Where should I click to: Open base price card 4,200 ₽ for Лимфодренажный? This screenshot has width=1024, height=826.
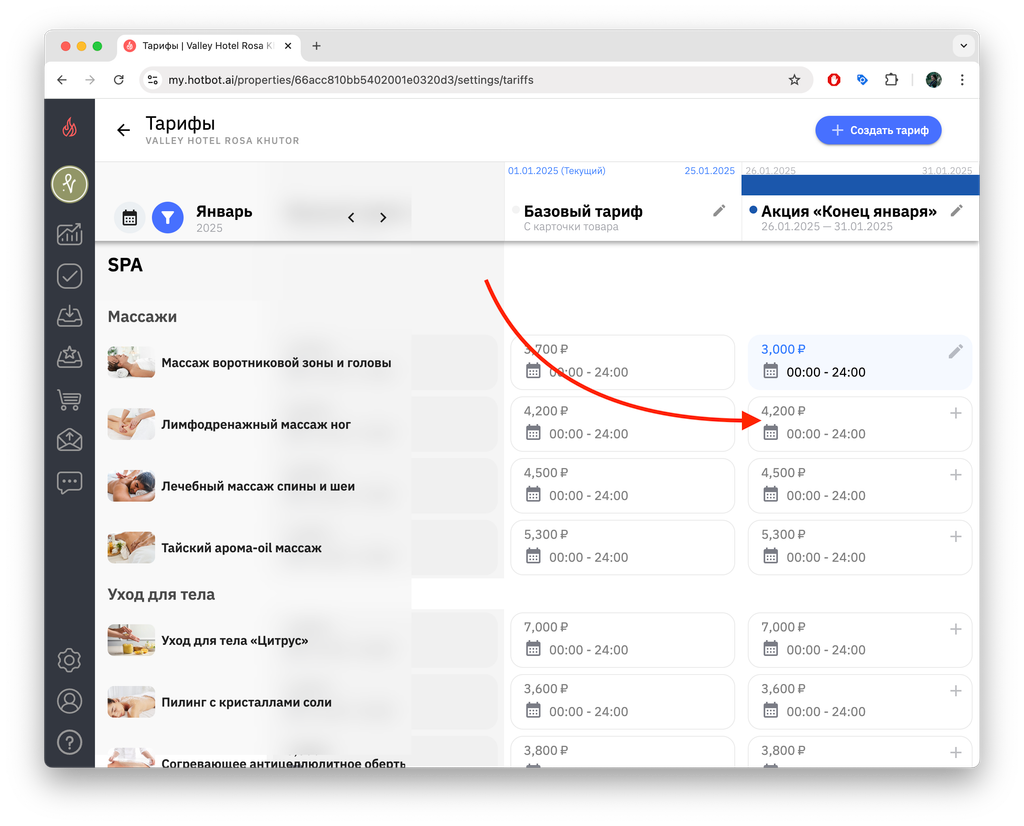click(x=622, y=424)
